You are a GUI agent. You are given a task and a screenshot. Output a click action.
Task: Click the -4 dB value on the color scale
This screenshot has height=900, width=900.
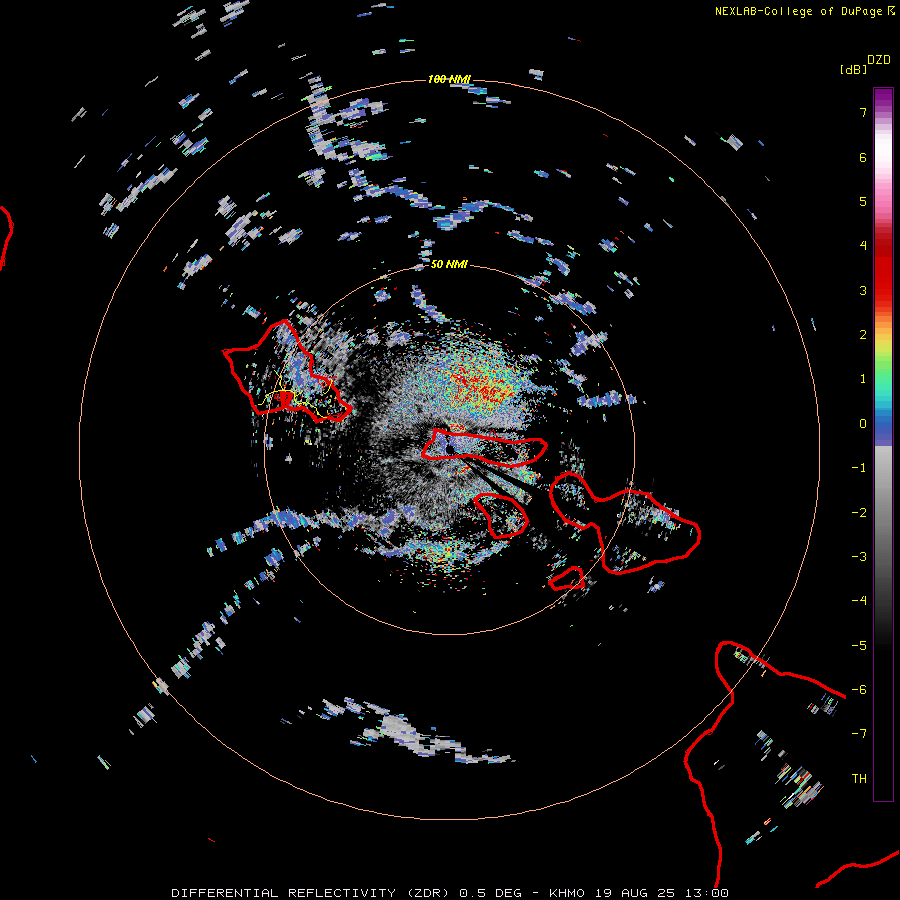(x=859, y=601)
